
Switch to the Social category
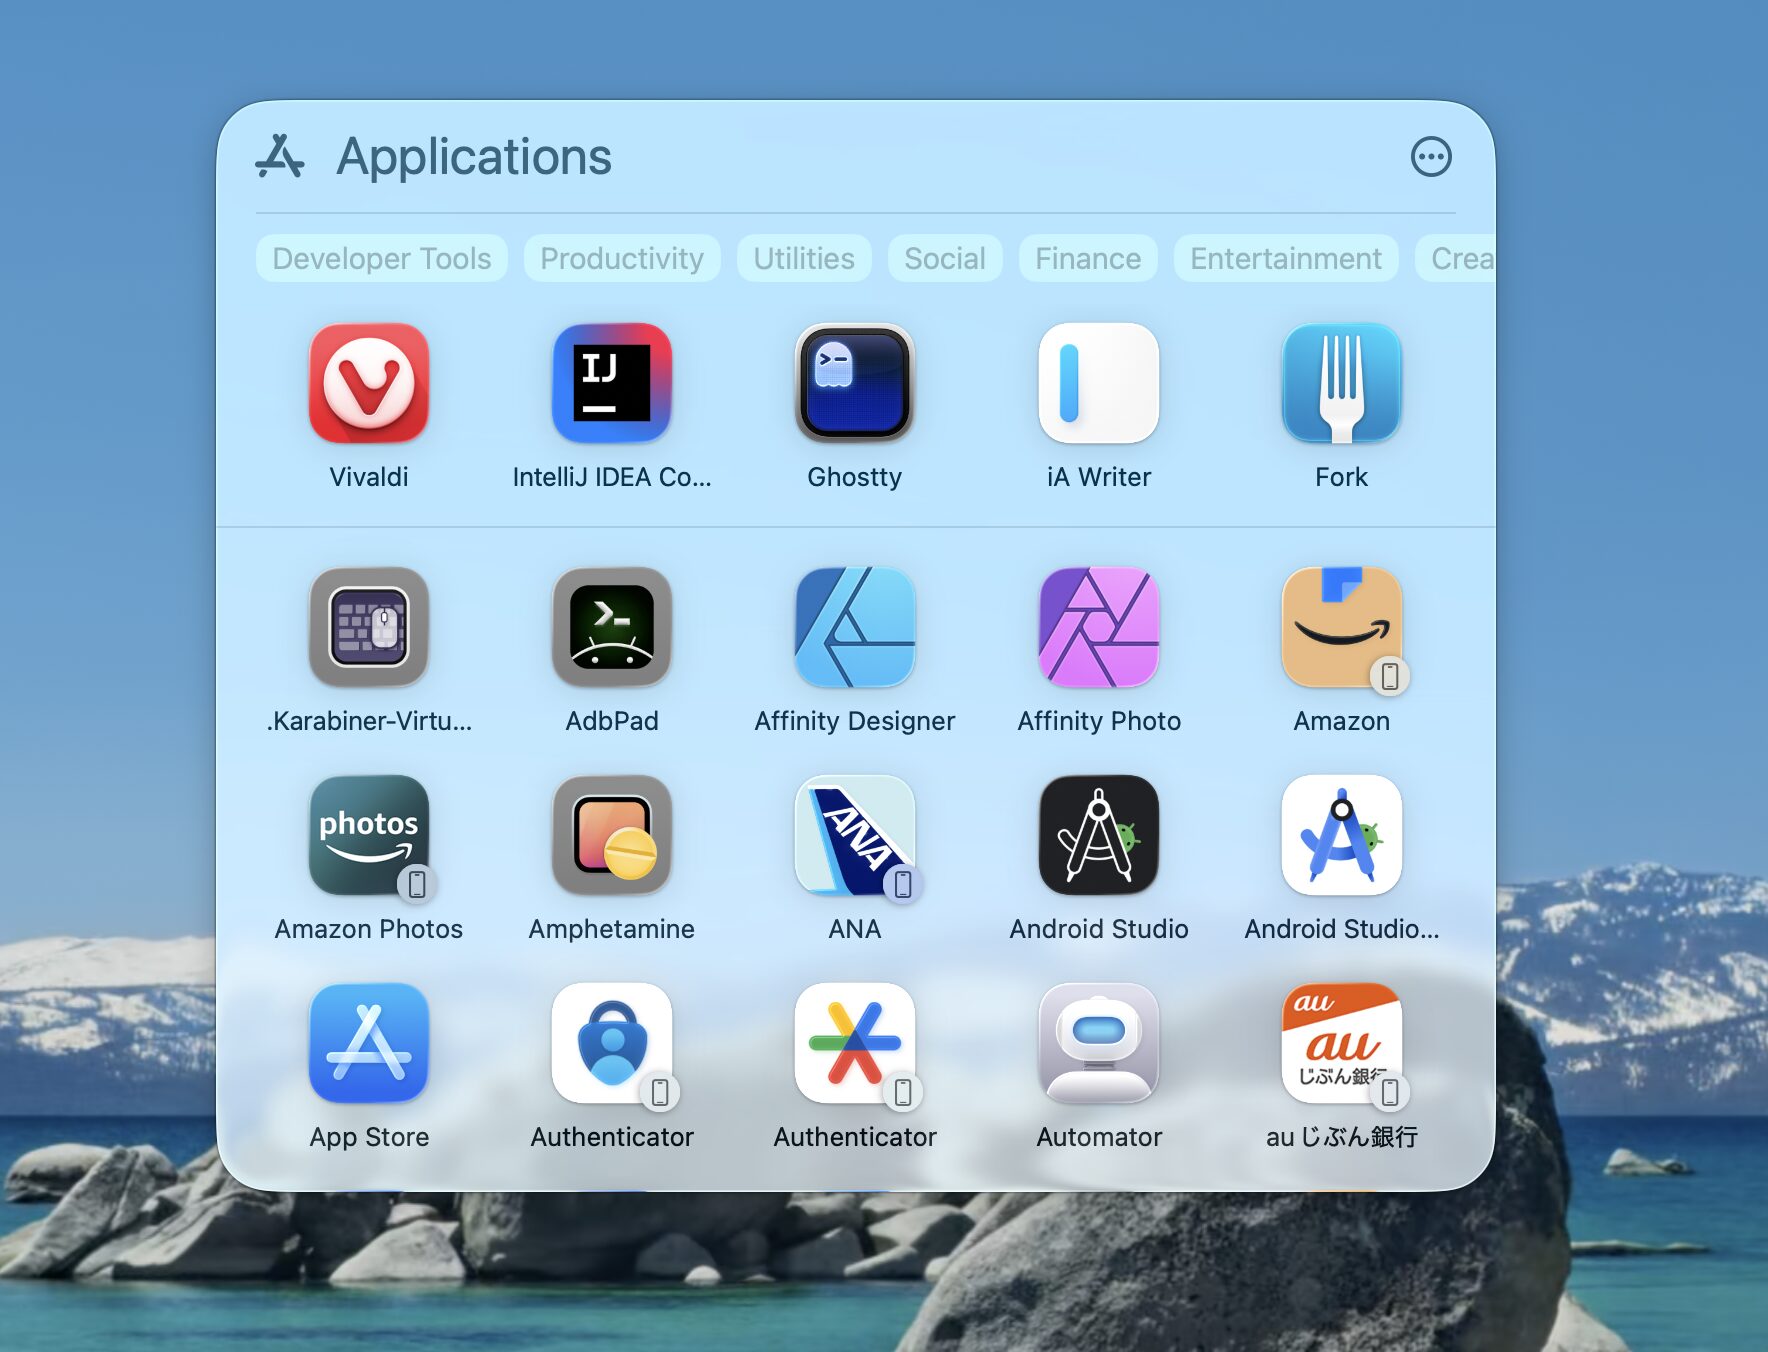pos(945,258)
